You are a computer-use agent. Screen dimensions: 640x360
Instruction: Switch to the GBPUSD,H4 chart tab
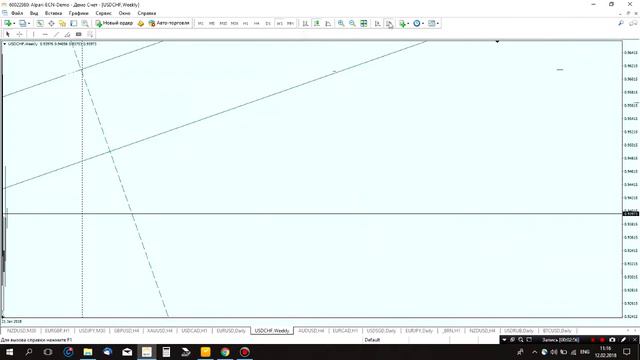pos(127,331)
